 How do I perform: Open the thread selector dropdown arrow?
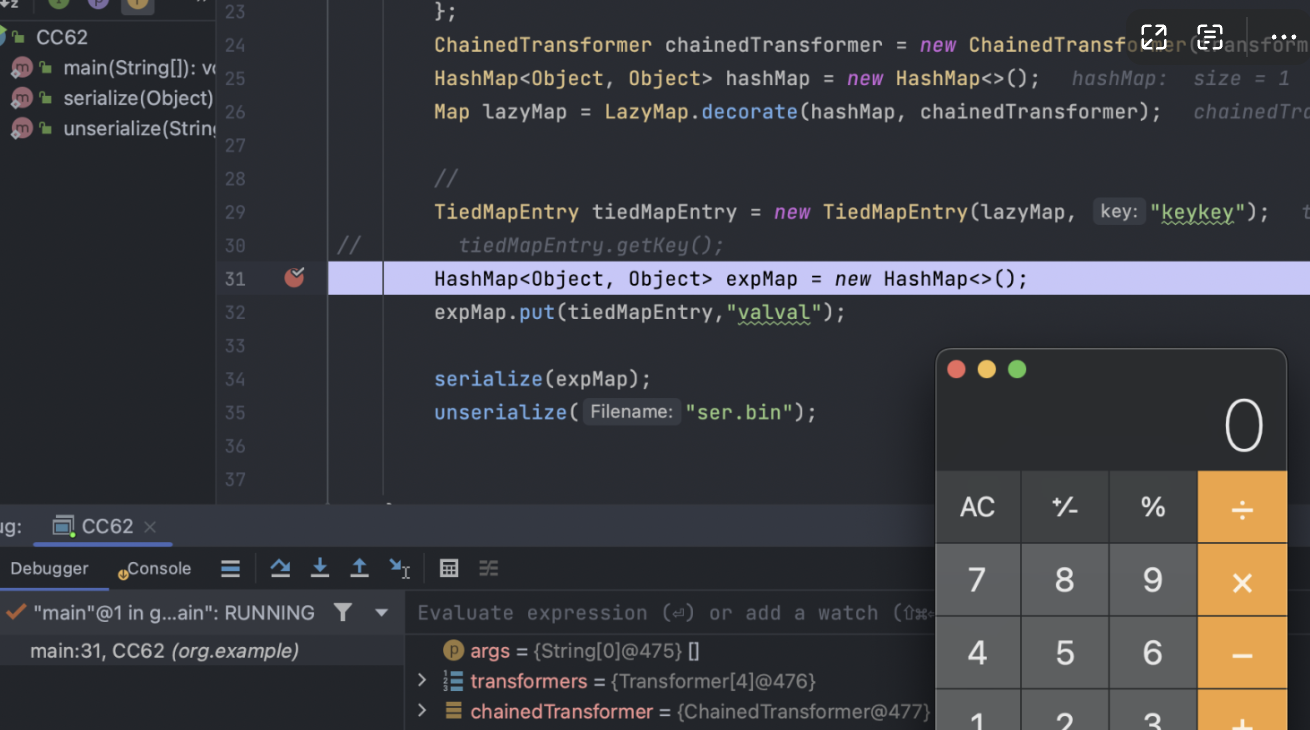381,612
